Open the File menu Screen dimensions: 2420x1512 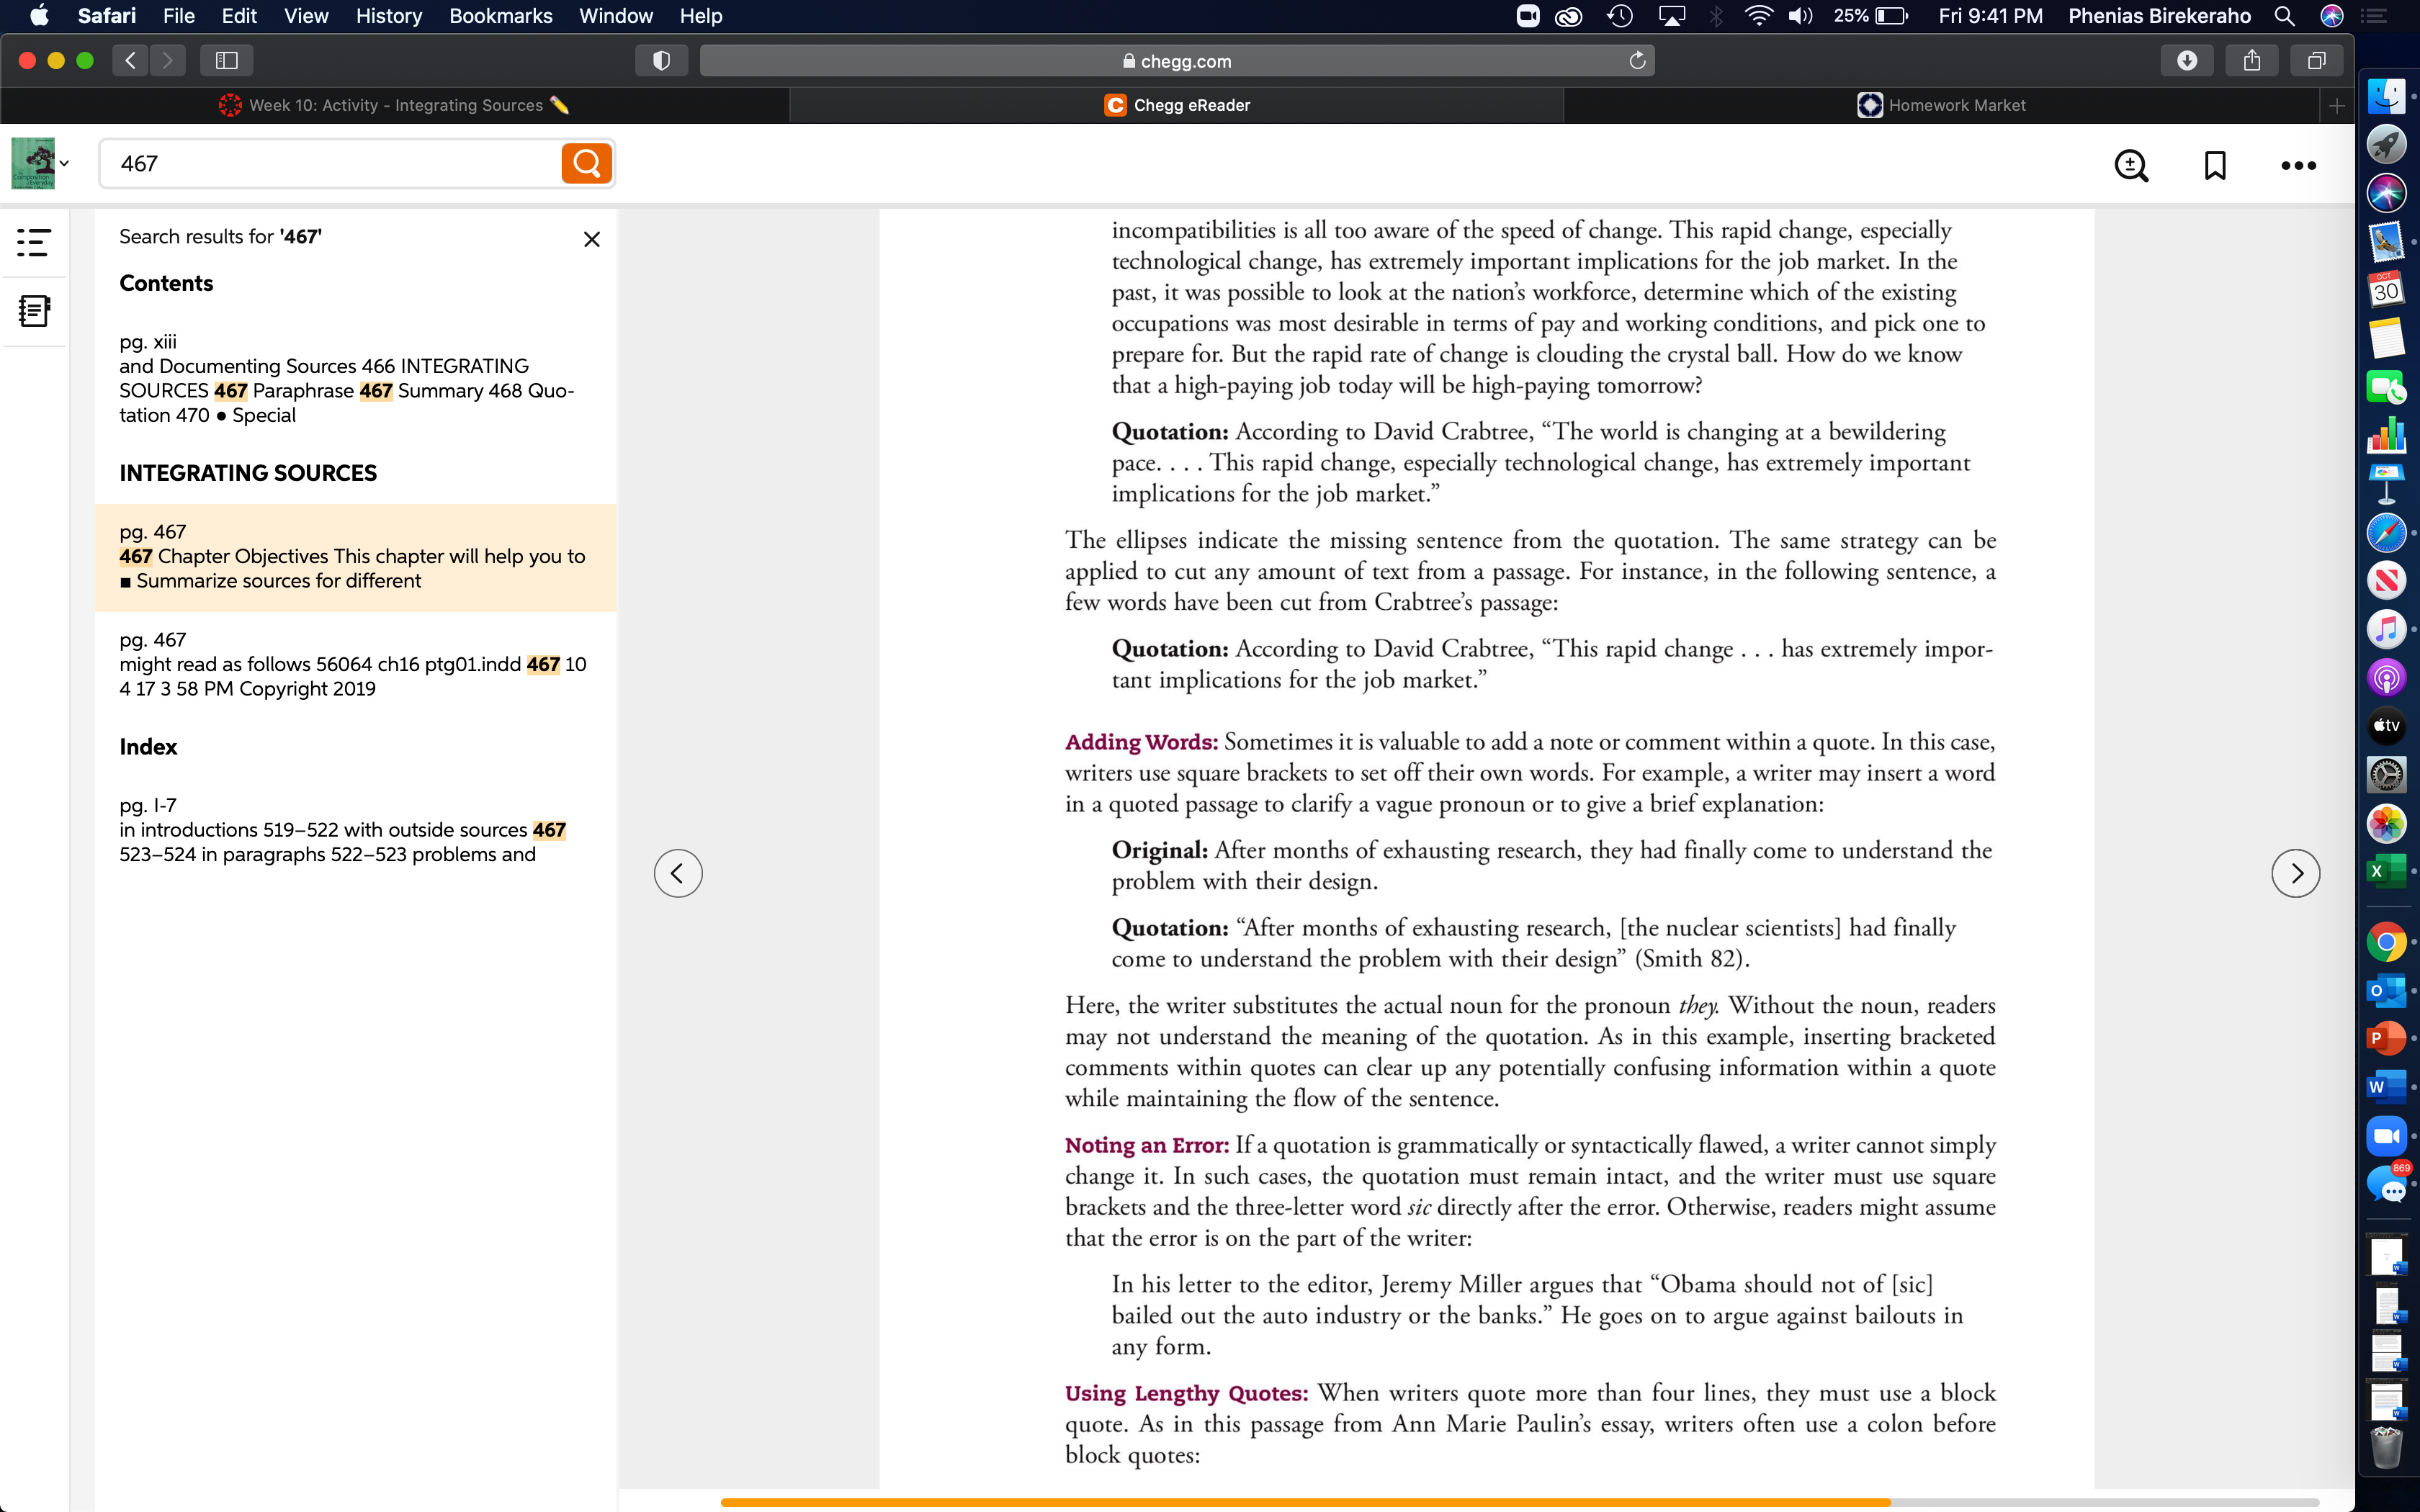(179, 16)
